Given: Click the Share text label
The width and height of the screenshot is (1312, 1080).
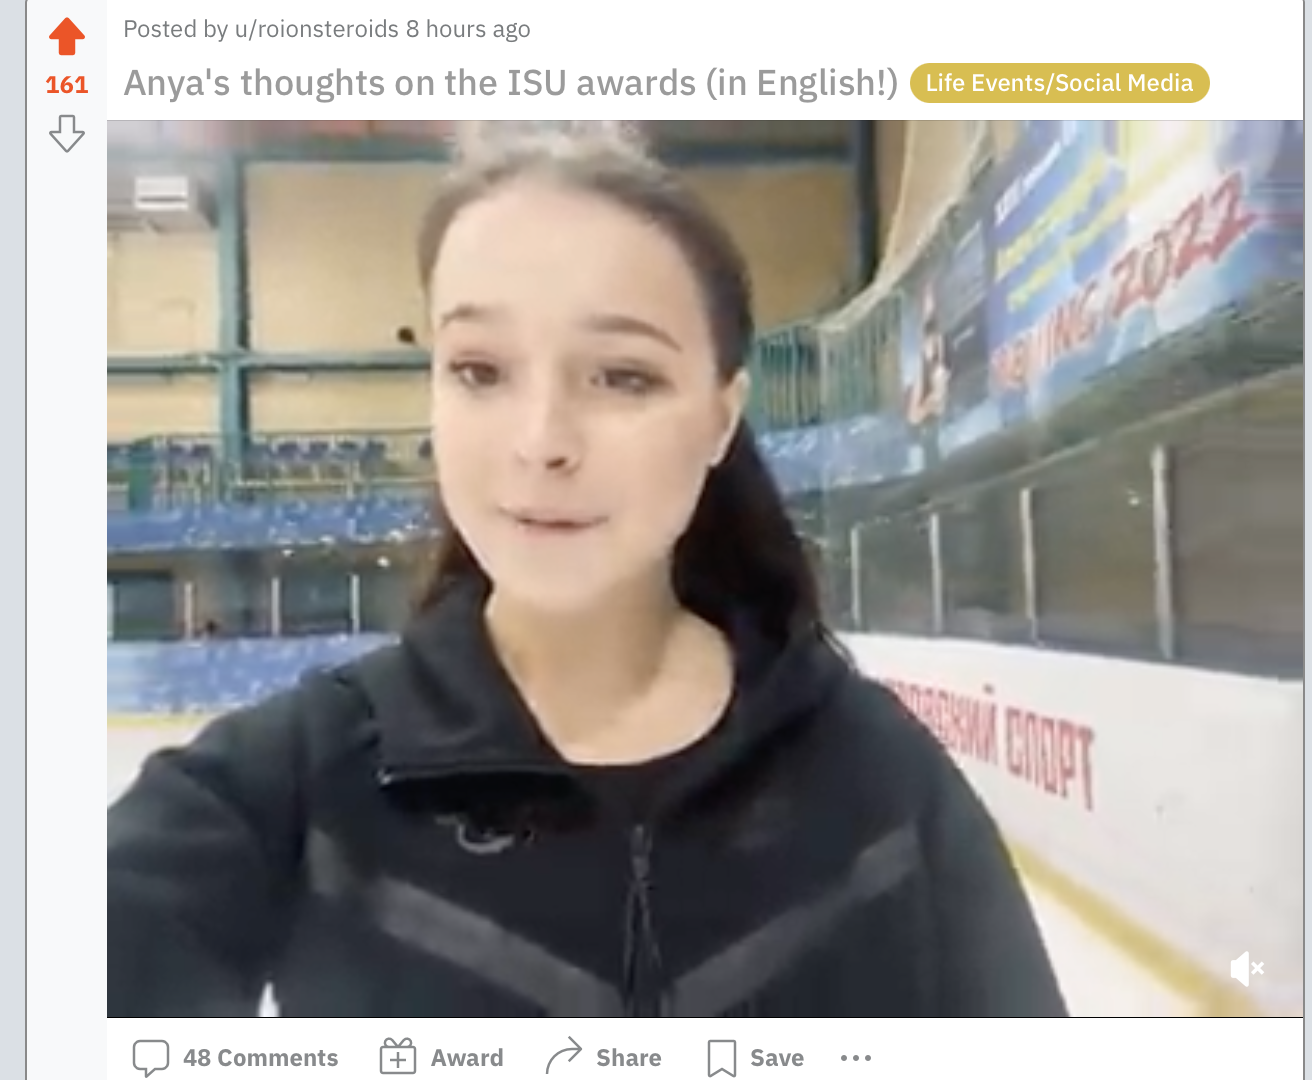Looking at the screenshot, I should click(629, 1058).
